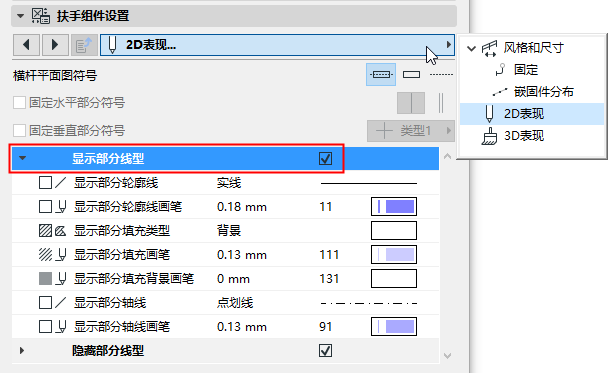Click hook icon of 固定
Viewport: 608px width, 373px height.
coord(500,70)
